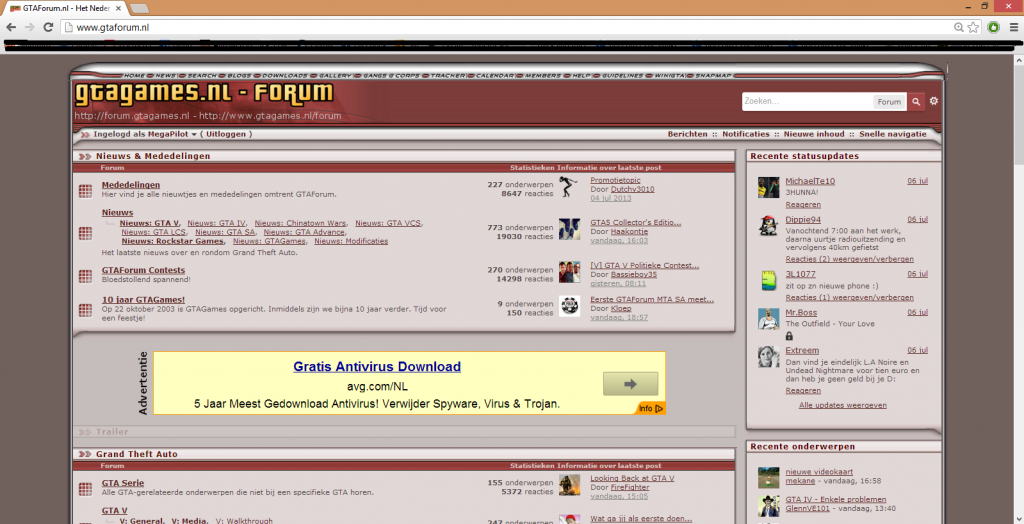Open Snelle navigatie quick menu
This screenshot has width=1024, height=524.
point(892,134)
